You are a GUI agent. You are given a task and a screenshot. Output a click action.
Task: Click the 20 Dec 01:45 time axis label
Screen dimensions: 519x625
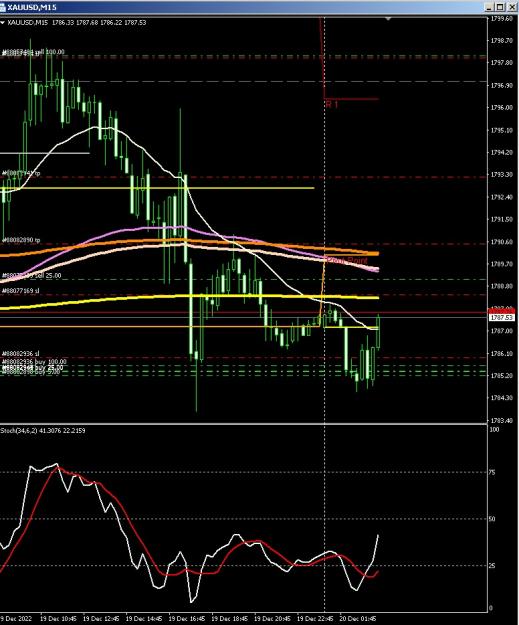click(x=358, y=619)
